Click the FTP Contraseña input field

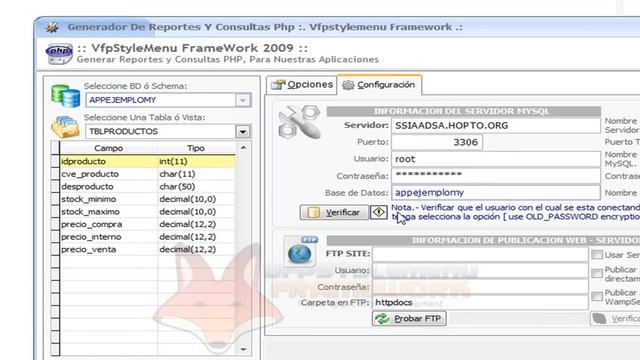coord(480,287)
